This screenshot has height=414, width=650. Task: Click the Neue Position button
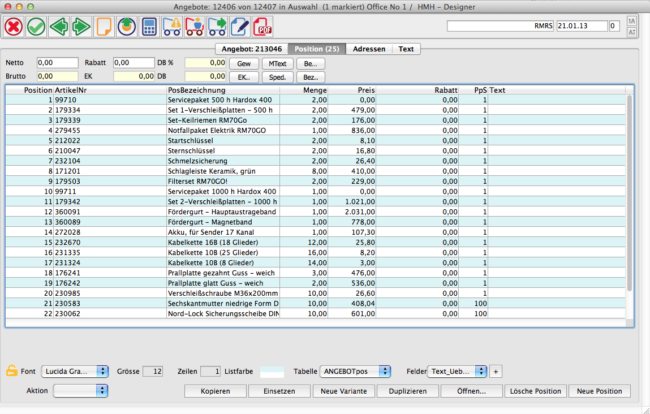(x=600, y=391)
